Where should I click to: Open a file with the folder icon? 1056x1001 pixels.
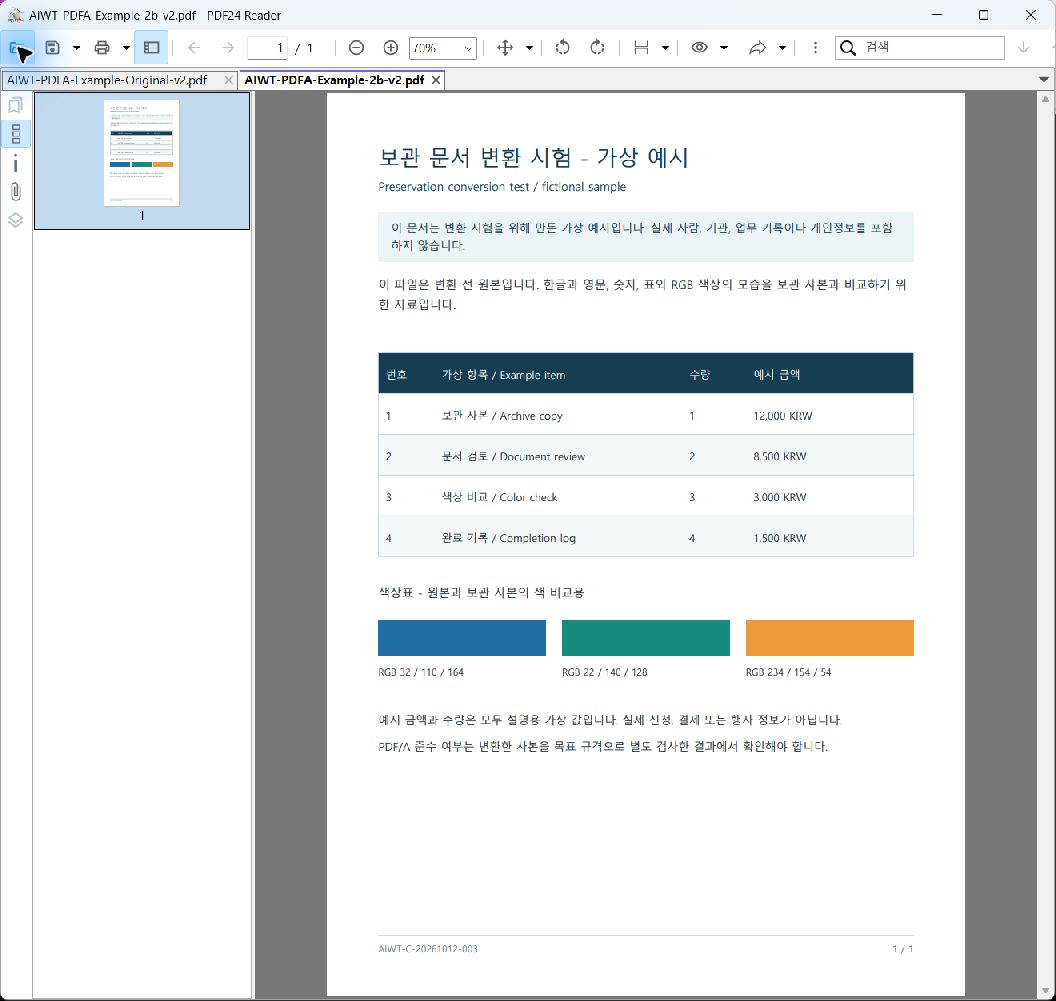point(16,48)
